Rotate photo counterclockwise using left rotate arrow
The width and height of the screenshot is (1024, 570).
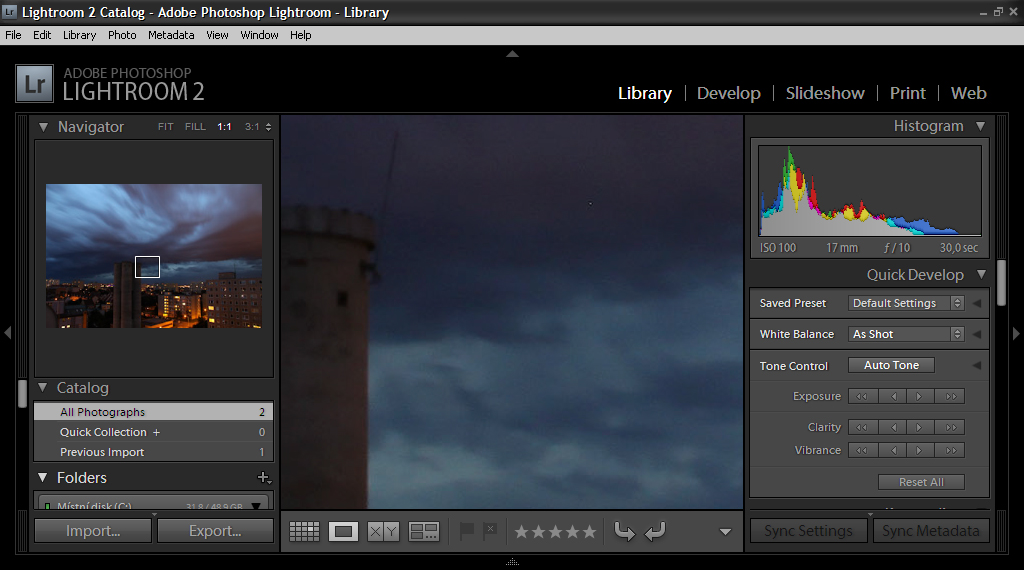coord(624,532)
